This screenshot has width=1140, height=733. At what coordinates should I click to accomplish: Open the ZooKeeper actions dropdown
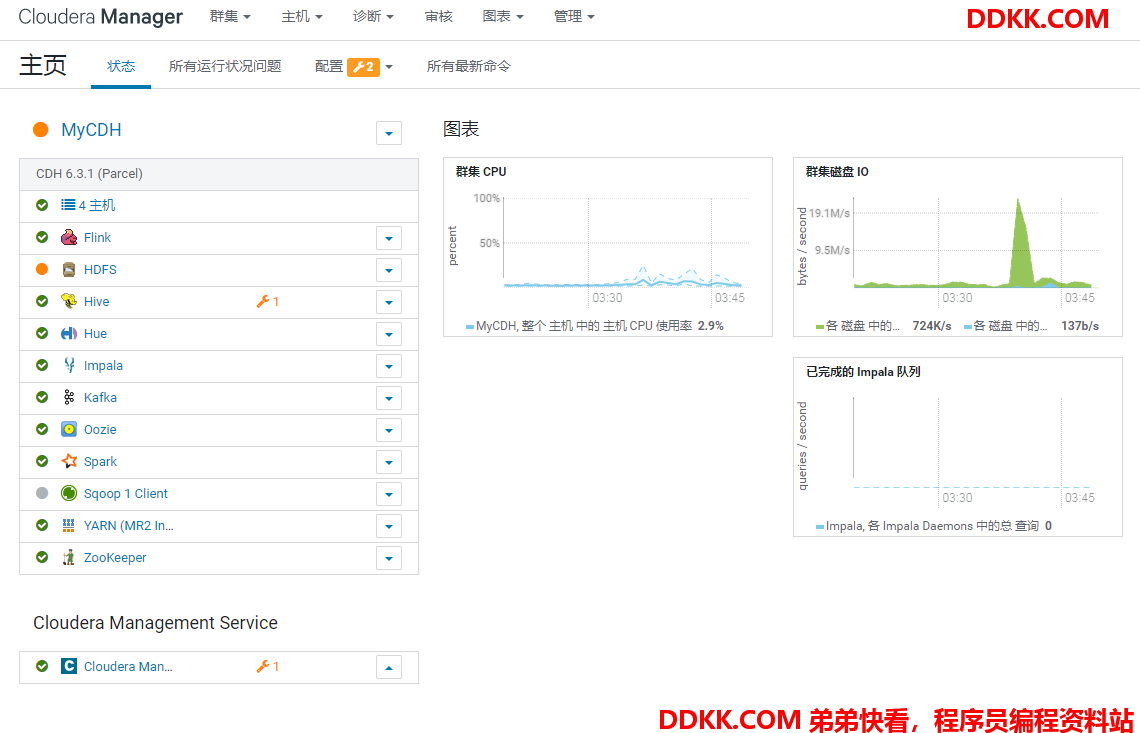tap(389, 558)
